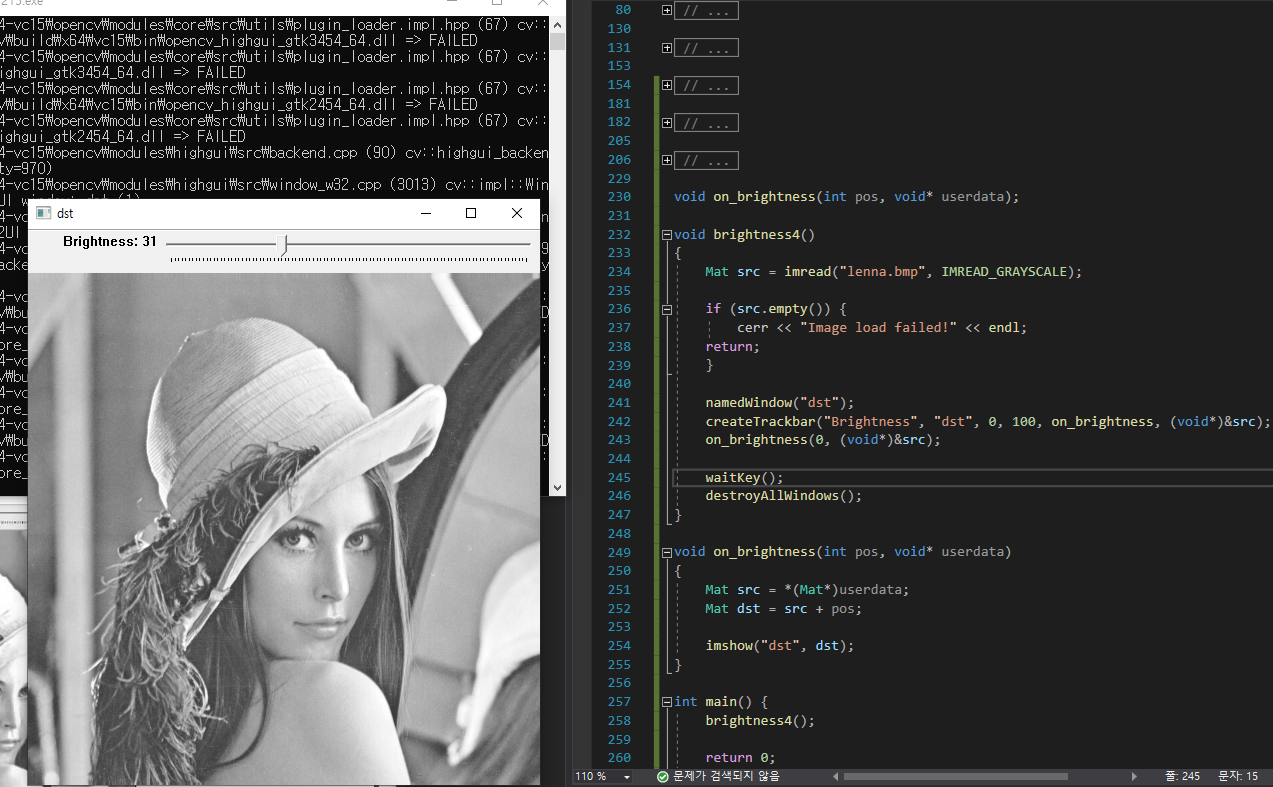1273x787 pixels.
Task: Click namedWindow call on line 241
Action: click(780, 403)
